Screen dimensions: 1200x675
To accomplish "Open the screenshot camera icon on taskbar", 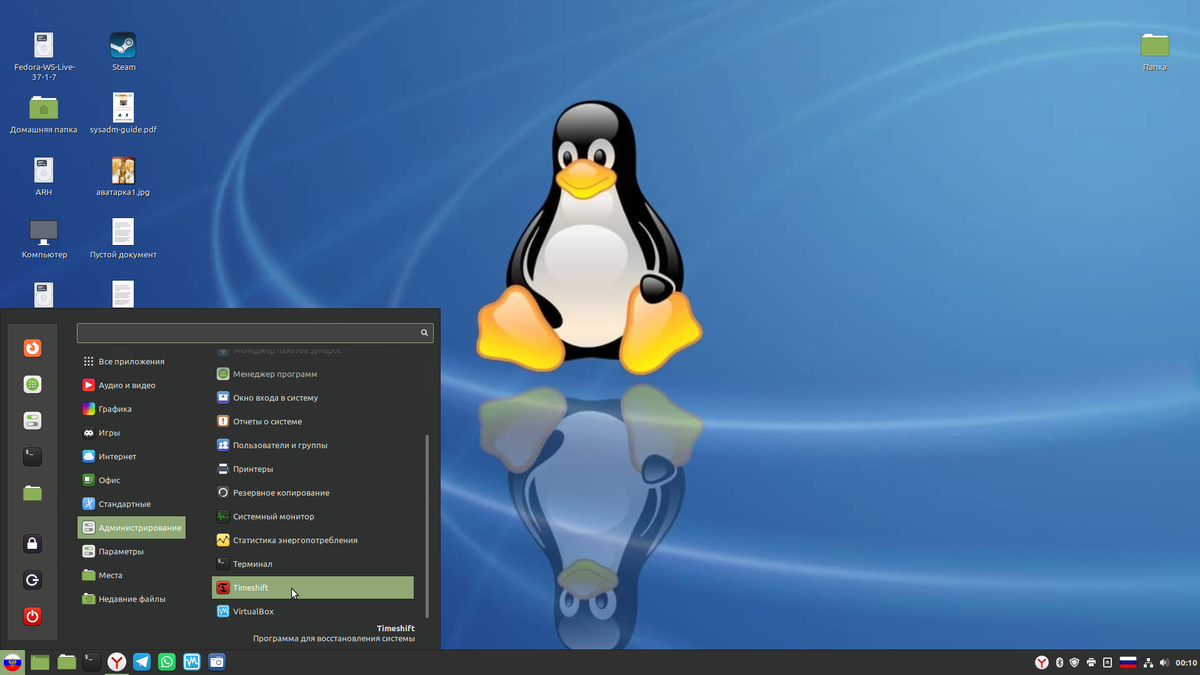I will [217, 662].
